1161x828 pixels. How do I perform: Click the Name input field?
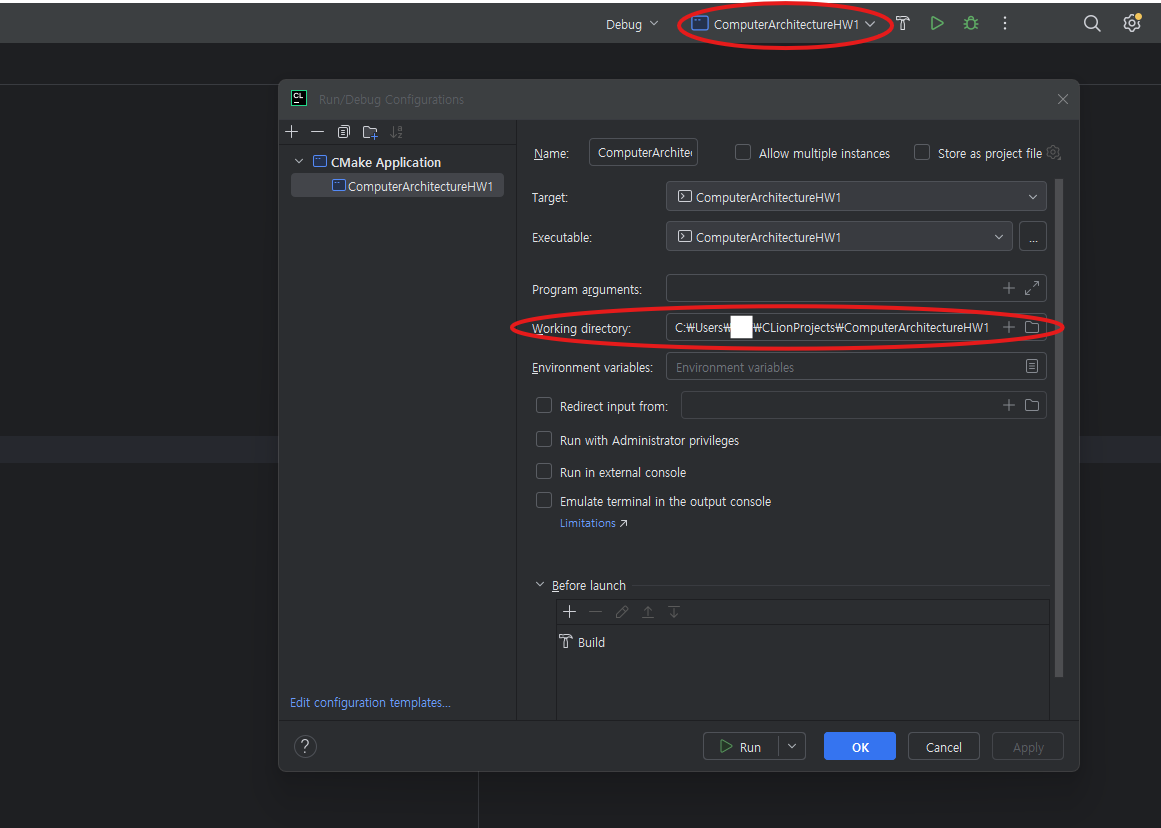[643, 153]
